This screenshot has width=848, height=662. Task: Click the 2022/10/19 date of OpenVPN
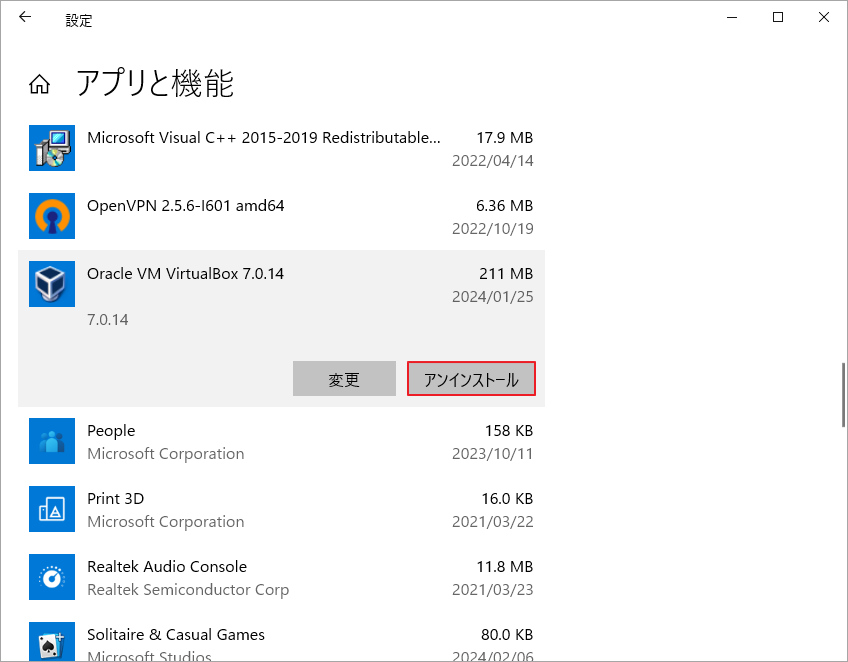(493, 229)
